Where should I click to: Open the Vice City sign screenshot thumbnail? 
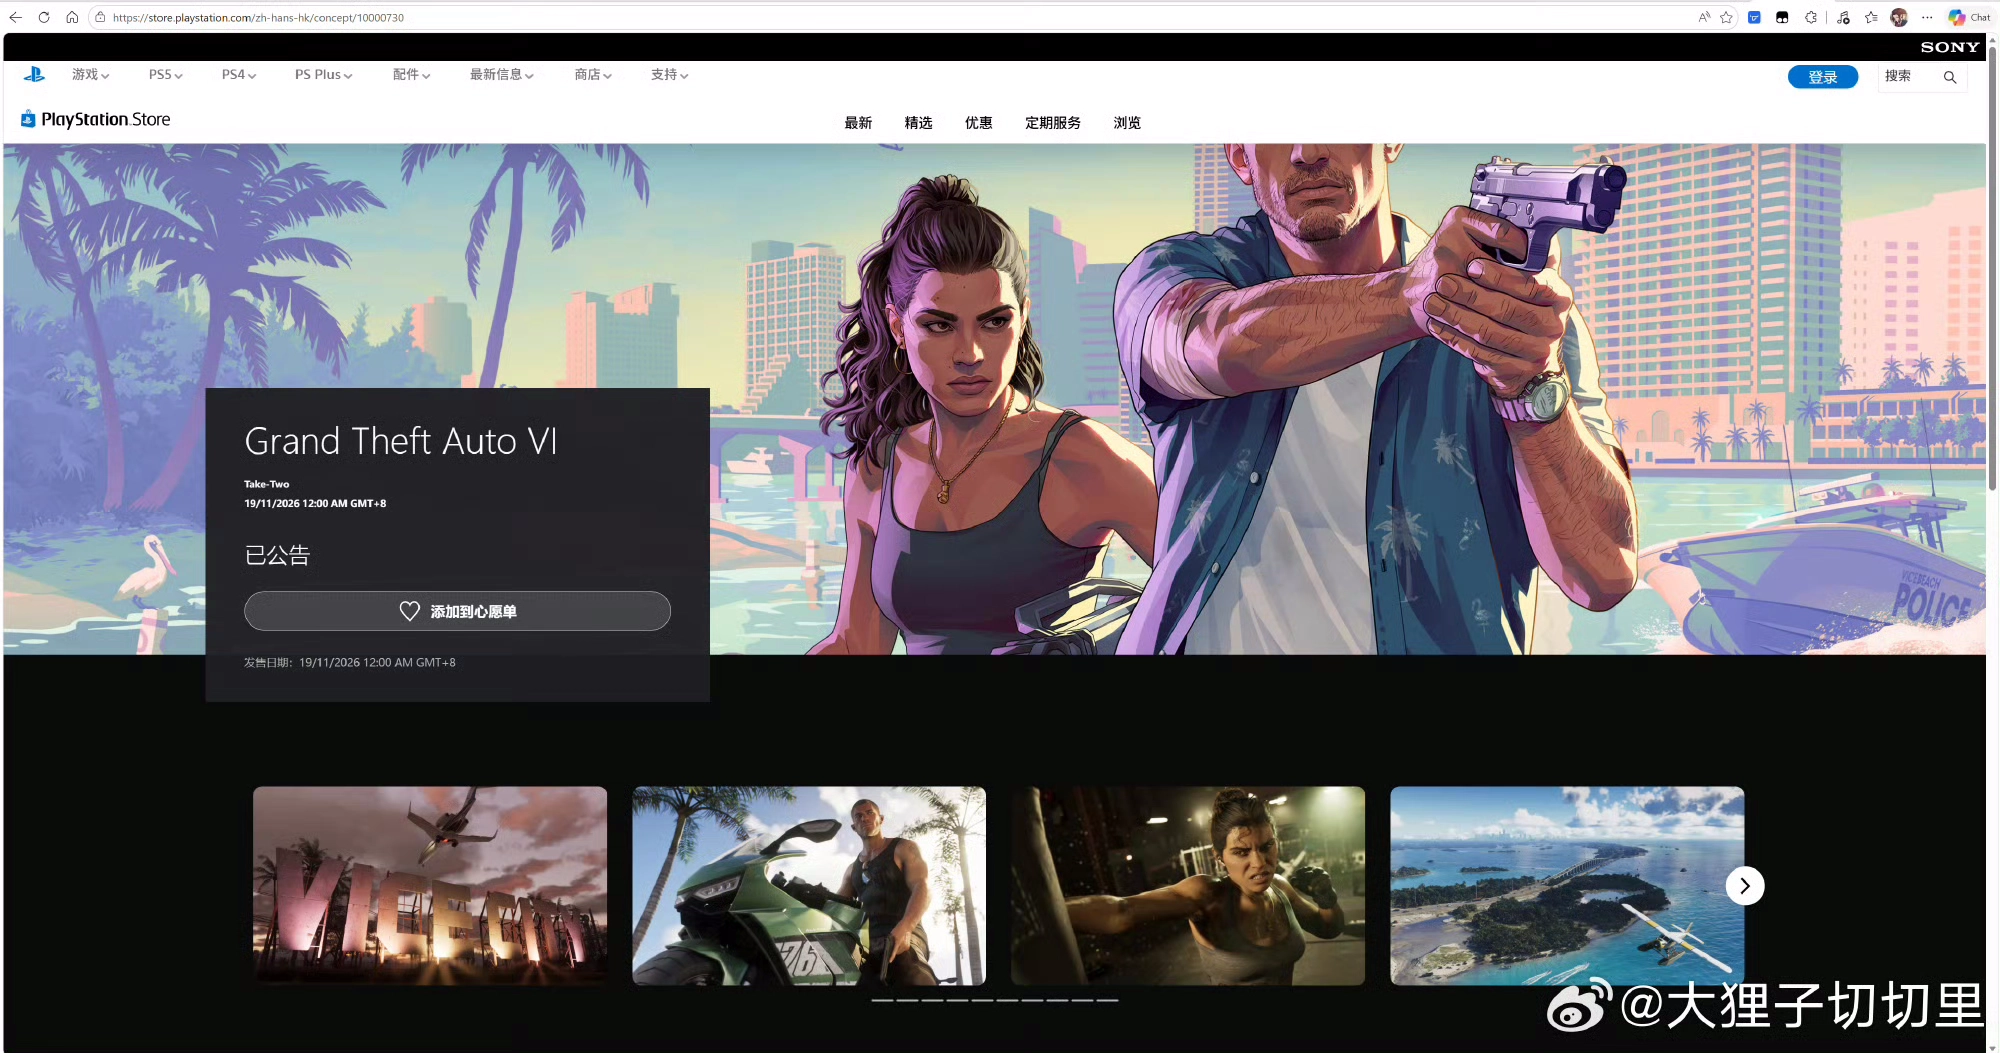pyautogui.click(x=430, y=886)
